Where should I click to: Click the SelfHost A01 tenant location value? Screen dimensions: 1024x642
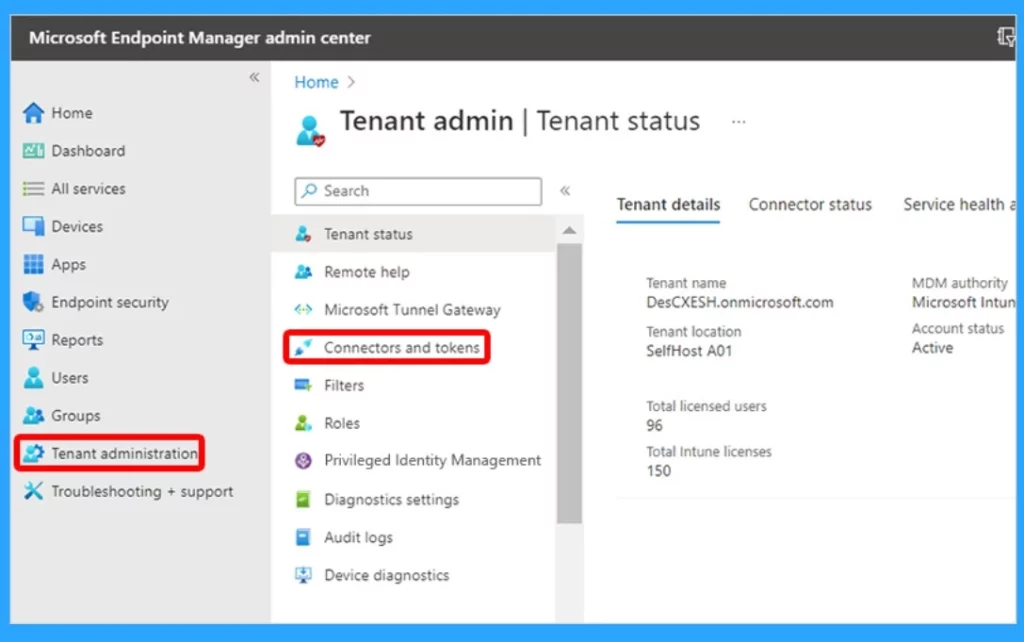point(689,351)
